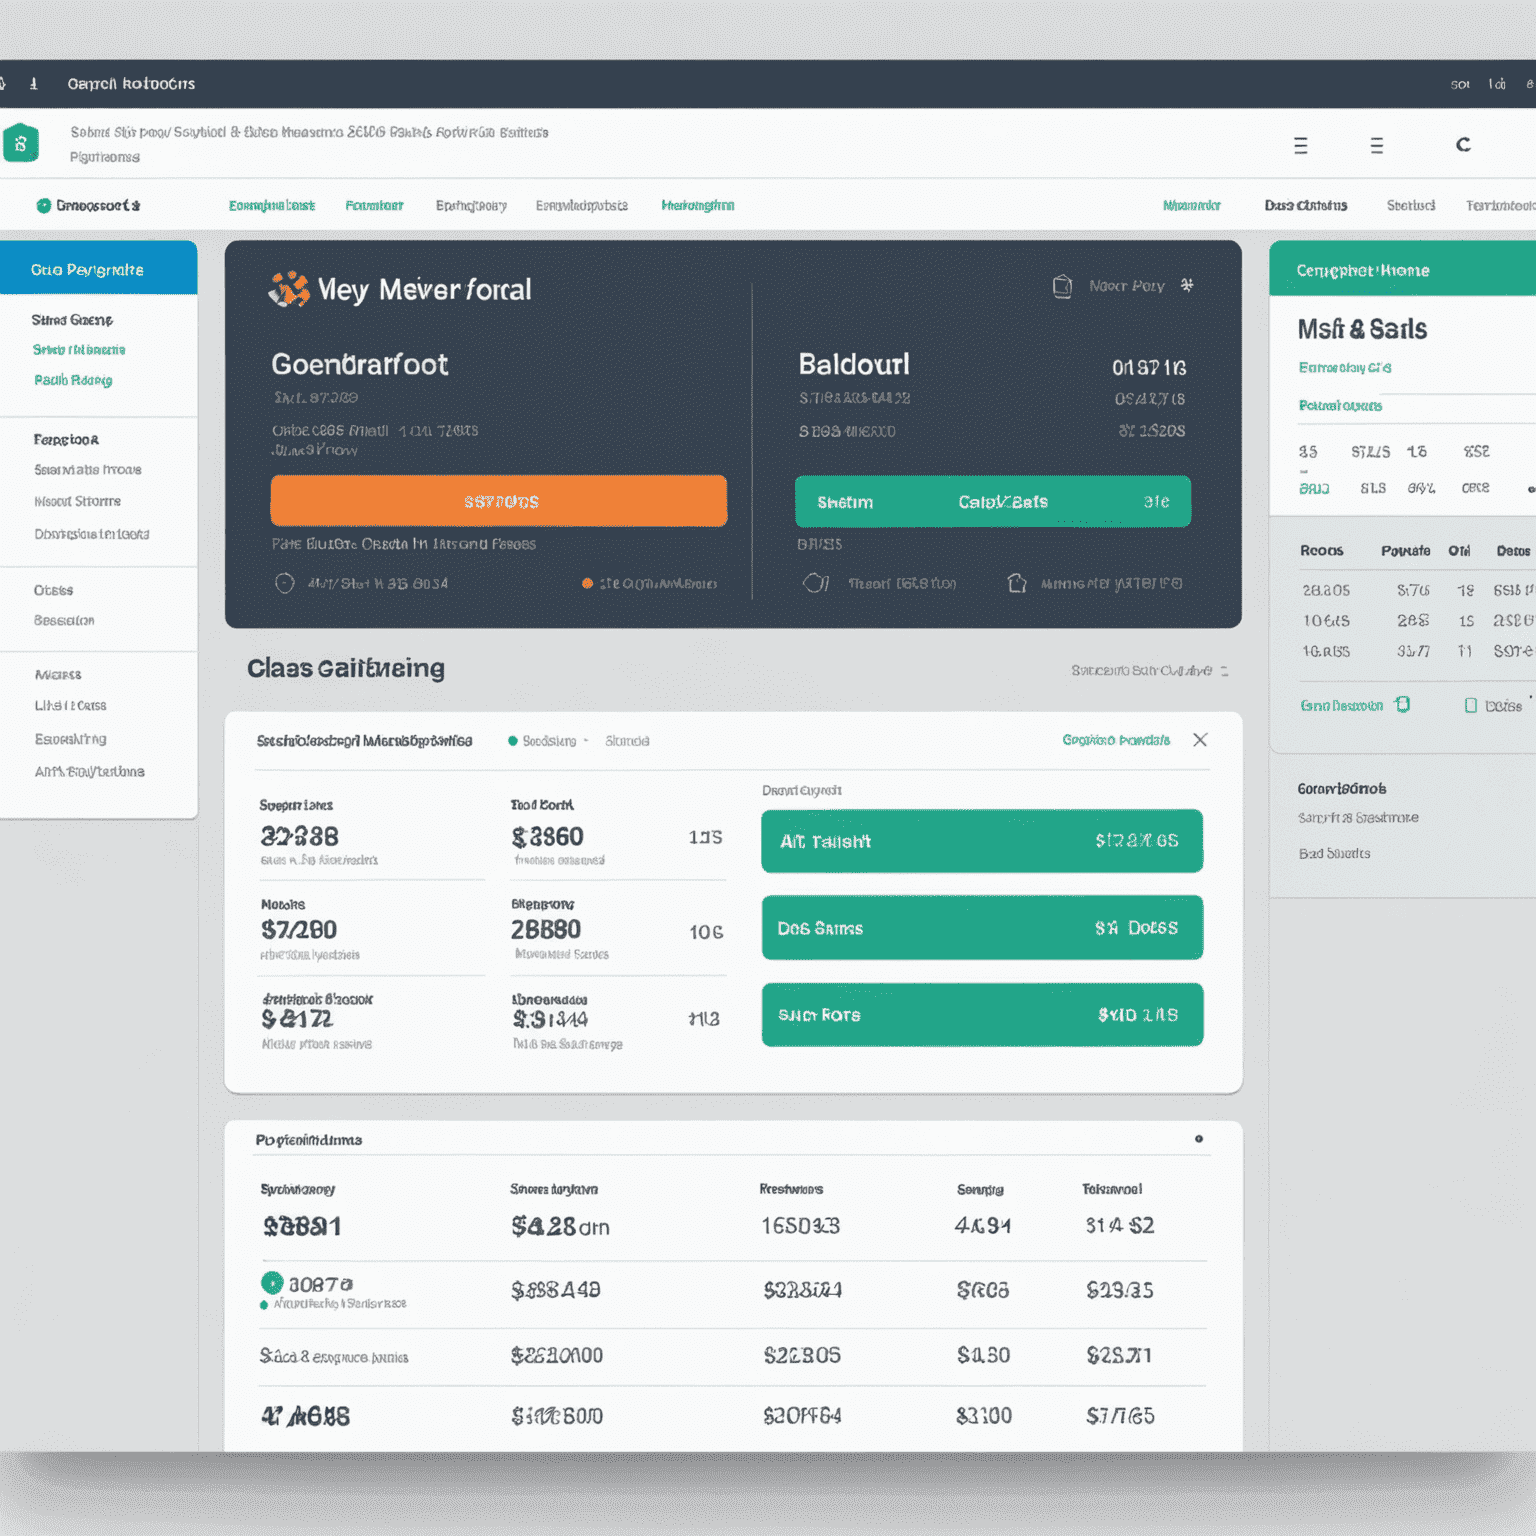Click the 'Slomcla' filter label

(627, 741)
